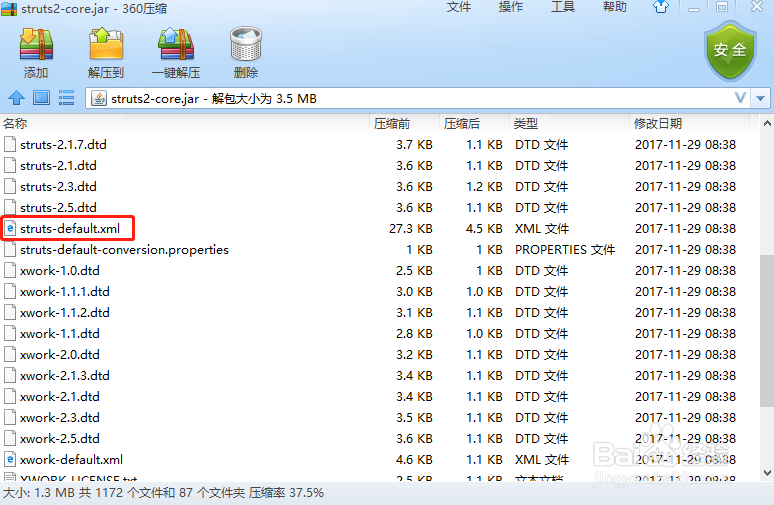This screenshot has width=774, height=505.
Task: Select the struts-2.1.7.dtd file name
Action: pos(63,145)
